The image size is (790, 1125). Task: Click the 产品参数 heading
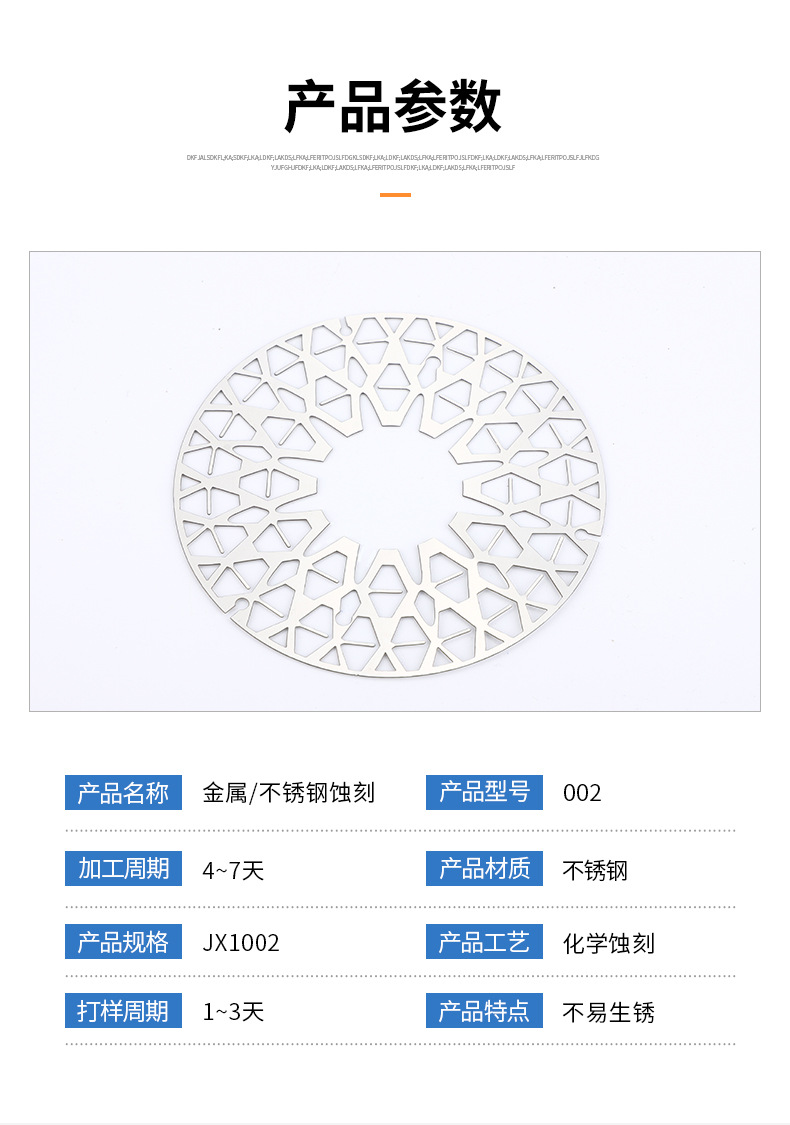click(393, 107)
